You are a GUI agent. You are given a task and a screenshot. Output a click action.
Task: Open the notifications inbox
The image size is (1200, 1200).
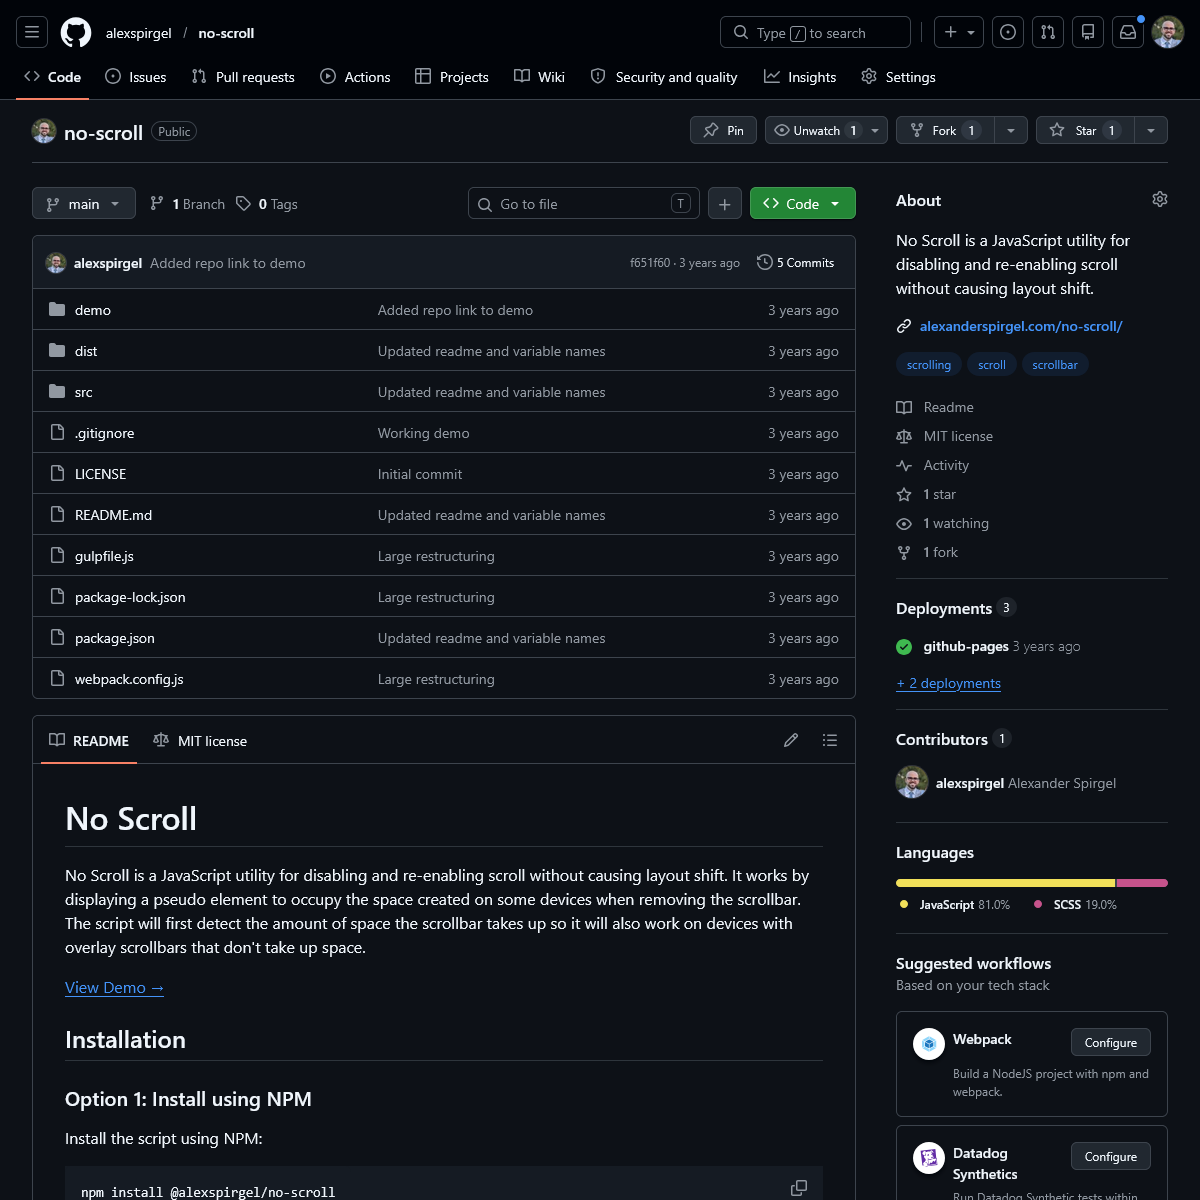pos(1128,33)
